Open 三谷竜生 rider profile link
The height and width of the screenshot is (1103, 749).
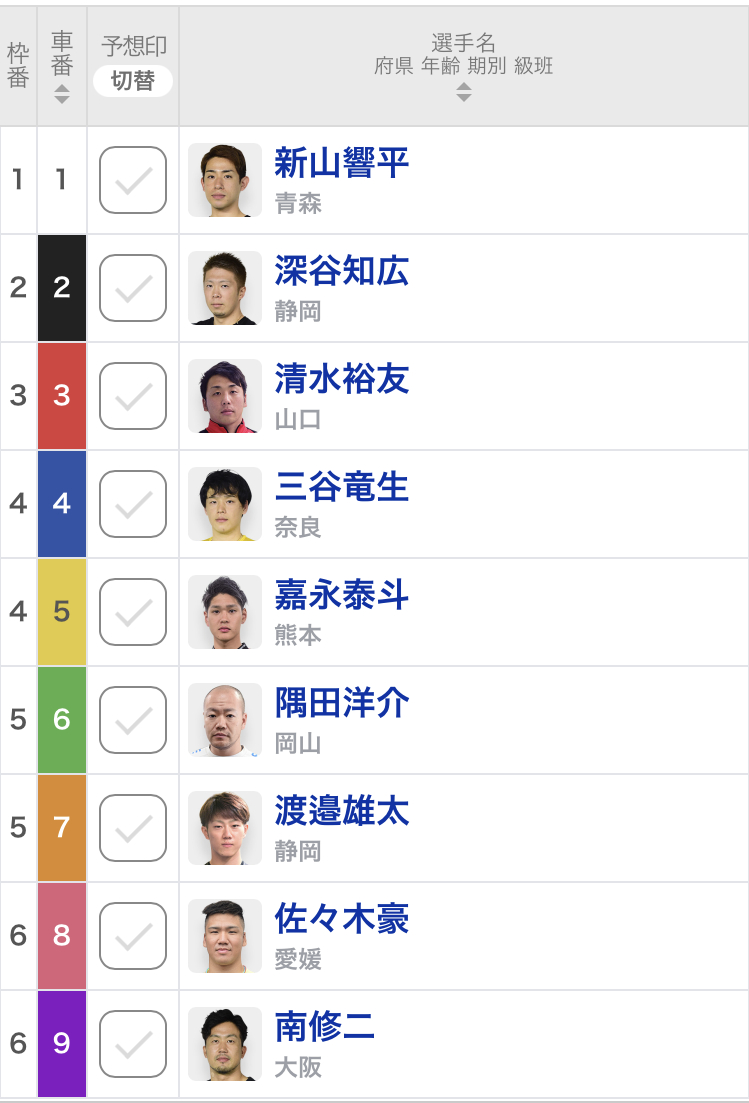pos(342,487)
